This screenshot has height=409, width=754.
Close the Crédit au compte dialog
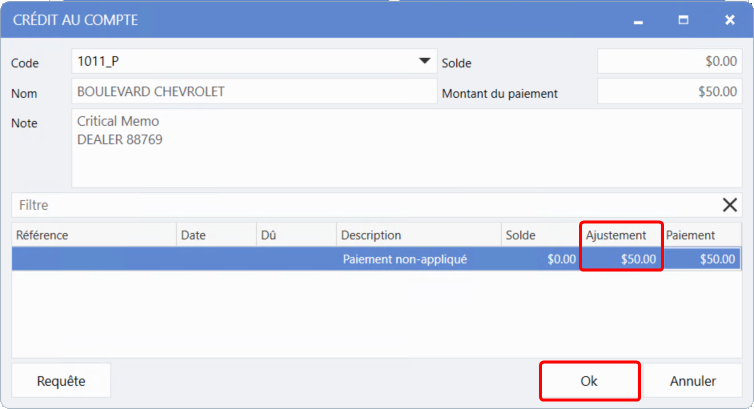[729, 20]
